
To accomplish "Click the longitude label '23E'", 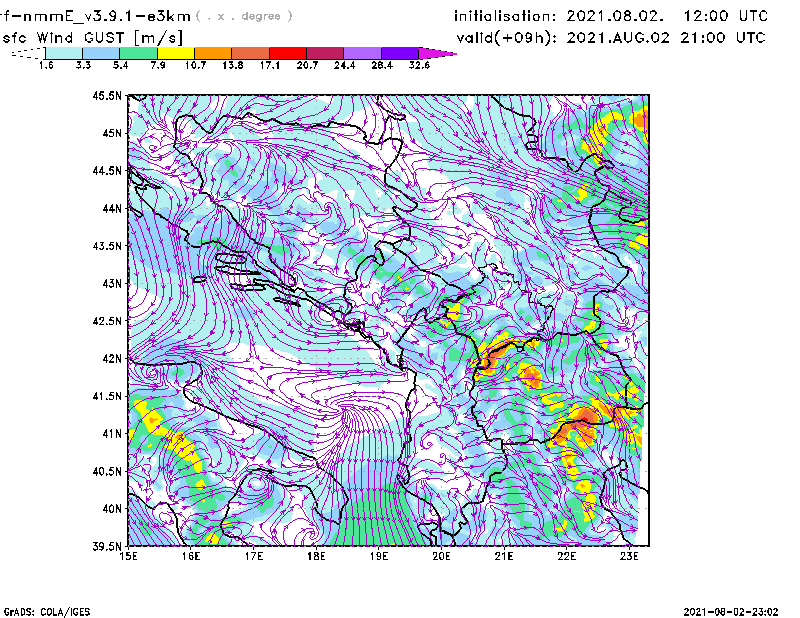I will (629, 556).
